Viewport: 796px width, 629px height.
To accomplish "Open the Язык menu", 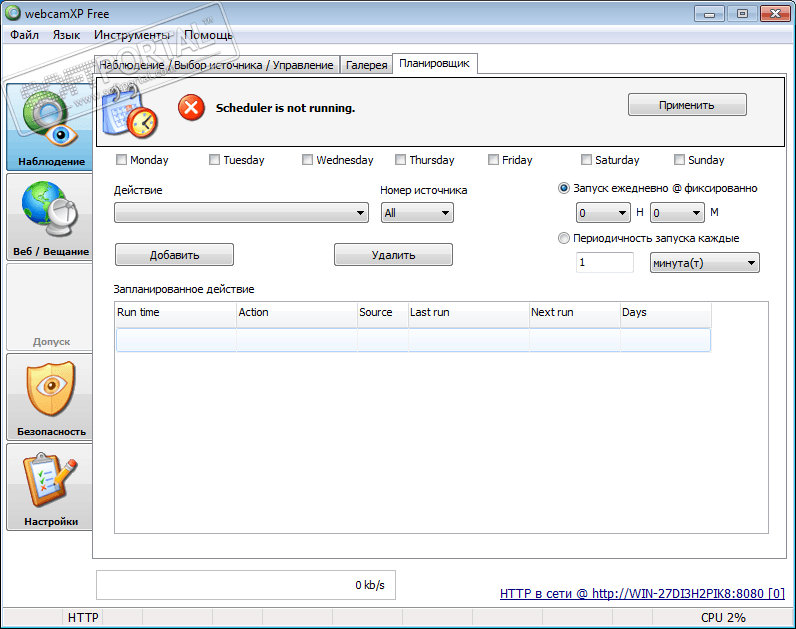I will [x=67, y=35].
